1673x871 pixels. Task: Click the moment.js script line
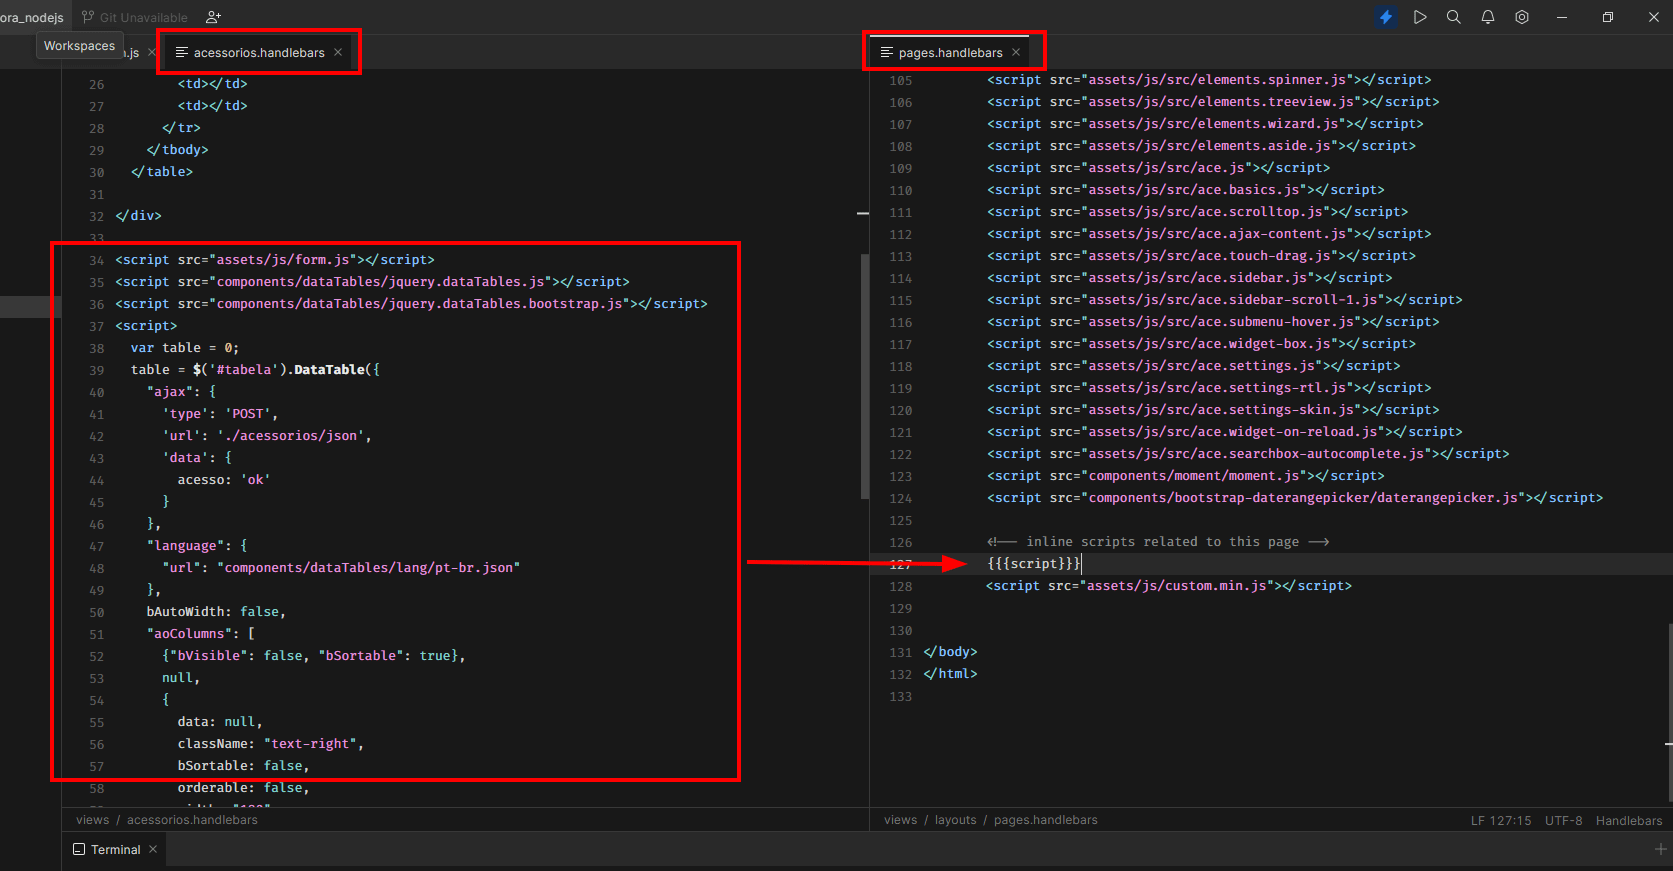click(x=1185, y=476)
